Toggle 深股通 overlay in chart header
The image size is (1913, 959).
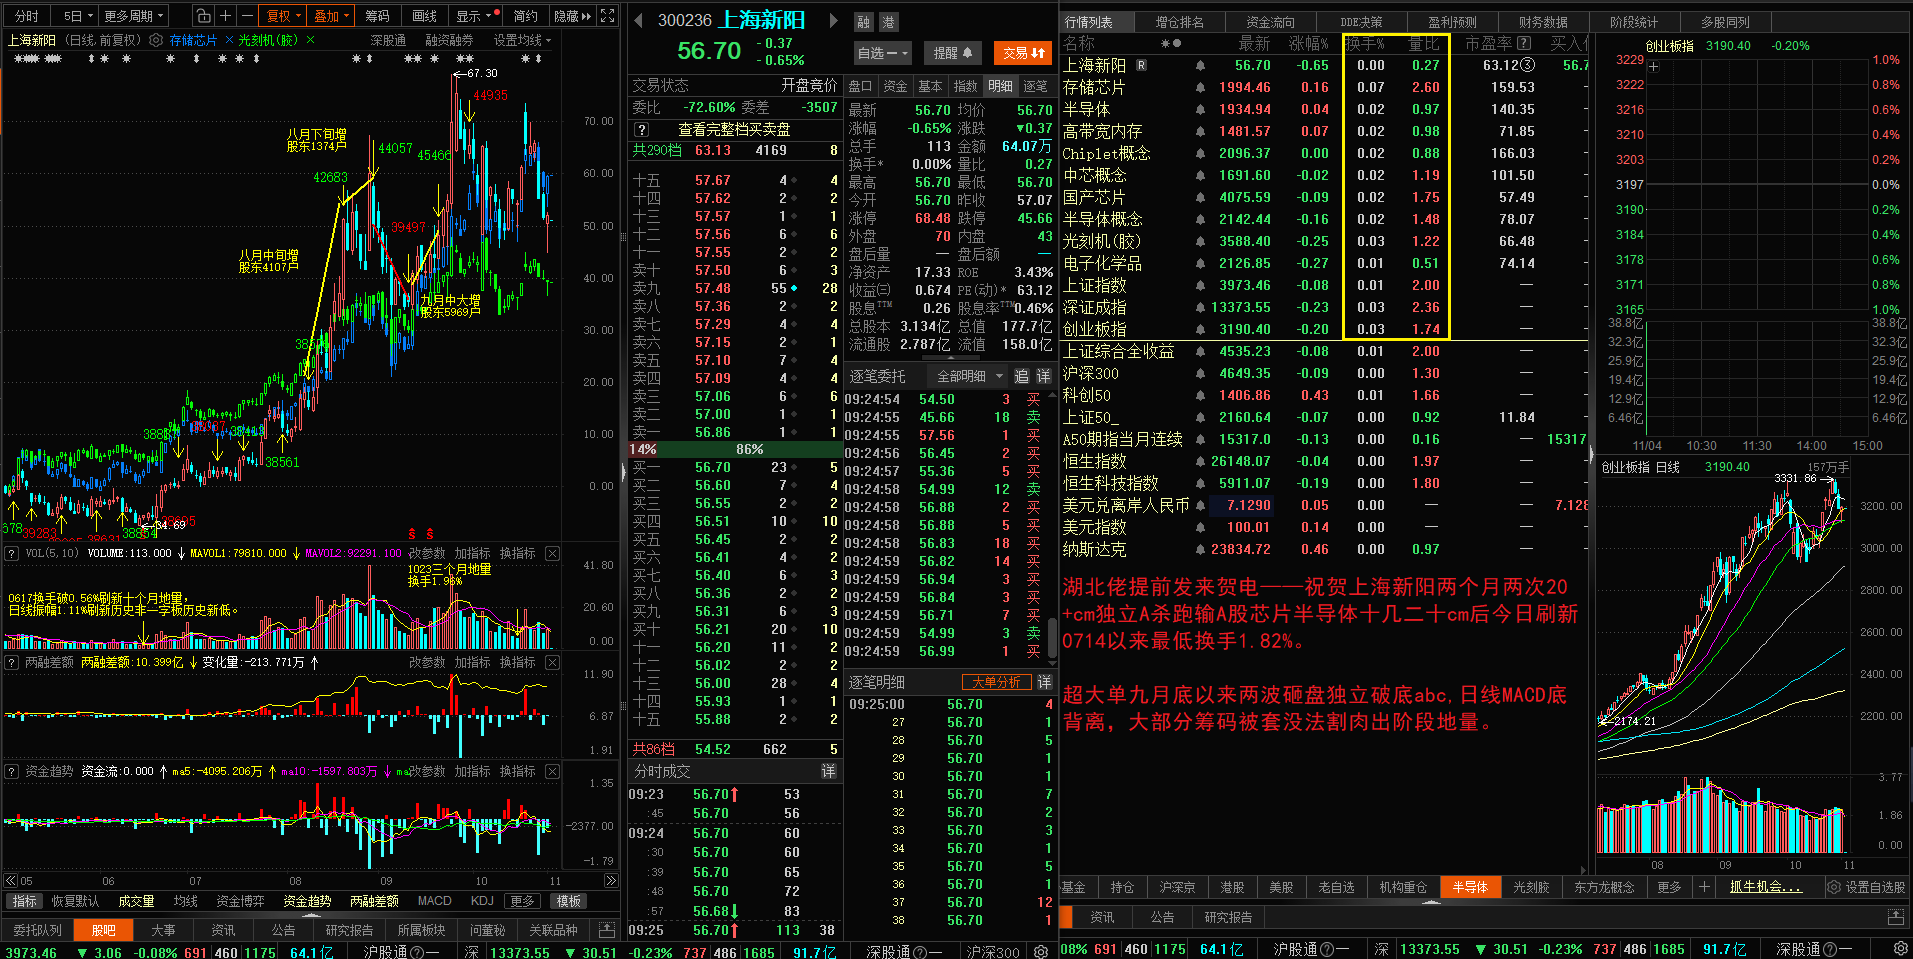click(x=388, y=40)
